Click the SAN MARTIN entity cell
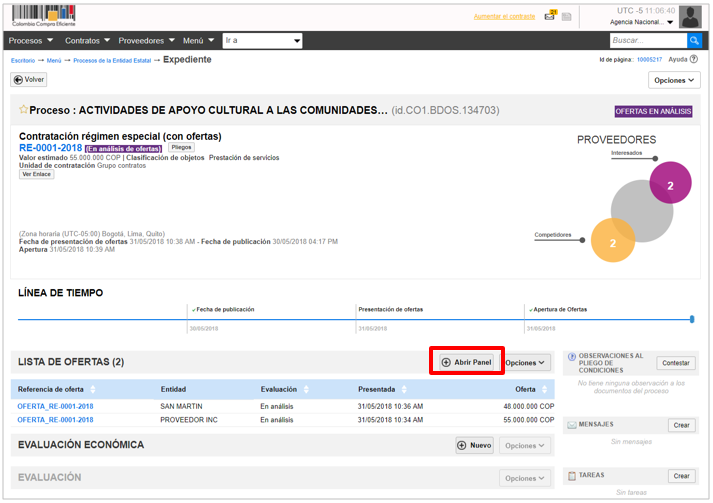This screenshot has height=503, width=713. pyautogui.click(x=181, y=406)
